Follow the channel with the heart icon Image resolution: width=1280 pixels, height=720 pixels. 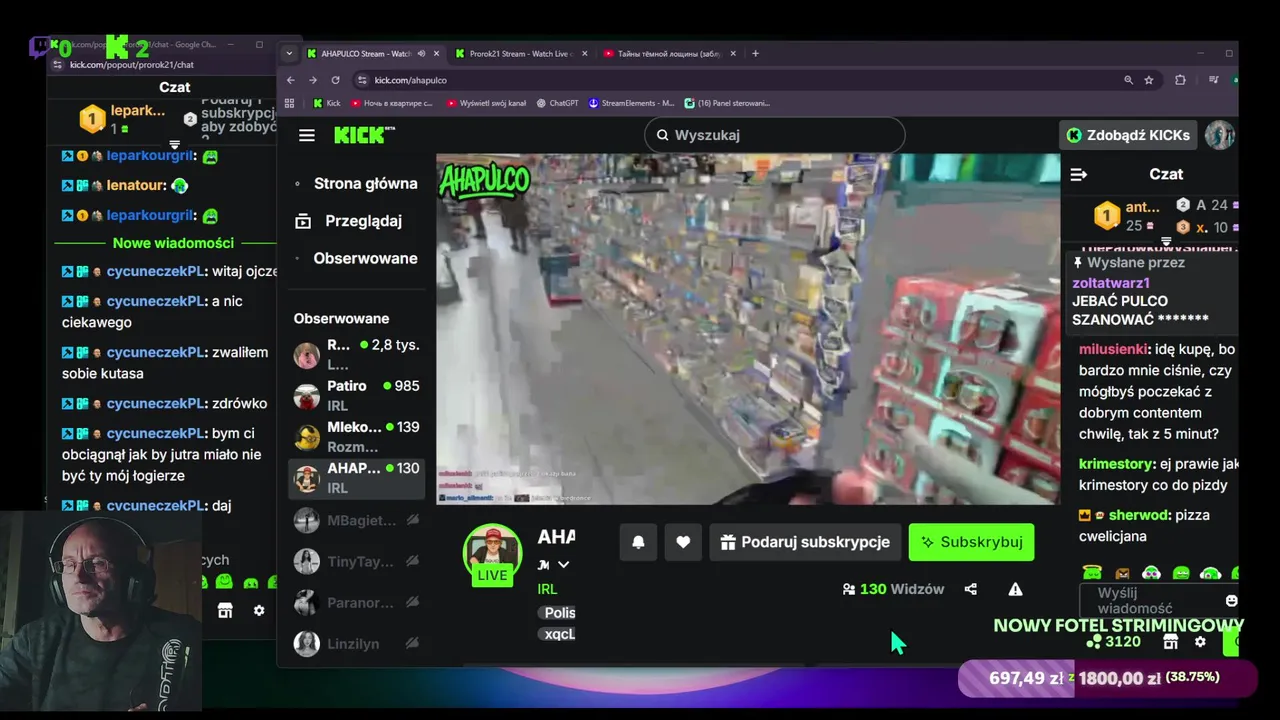(683, 542)
